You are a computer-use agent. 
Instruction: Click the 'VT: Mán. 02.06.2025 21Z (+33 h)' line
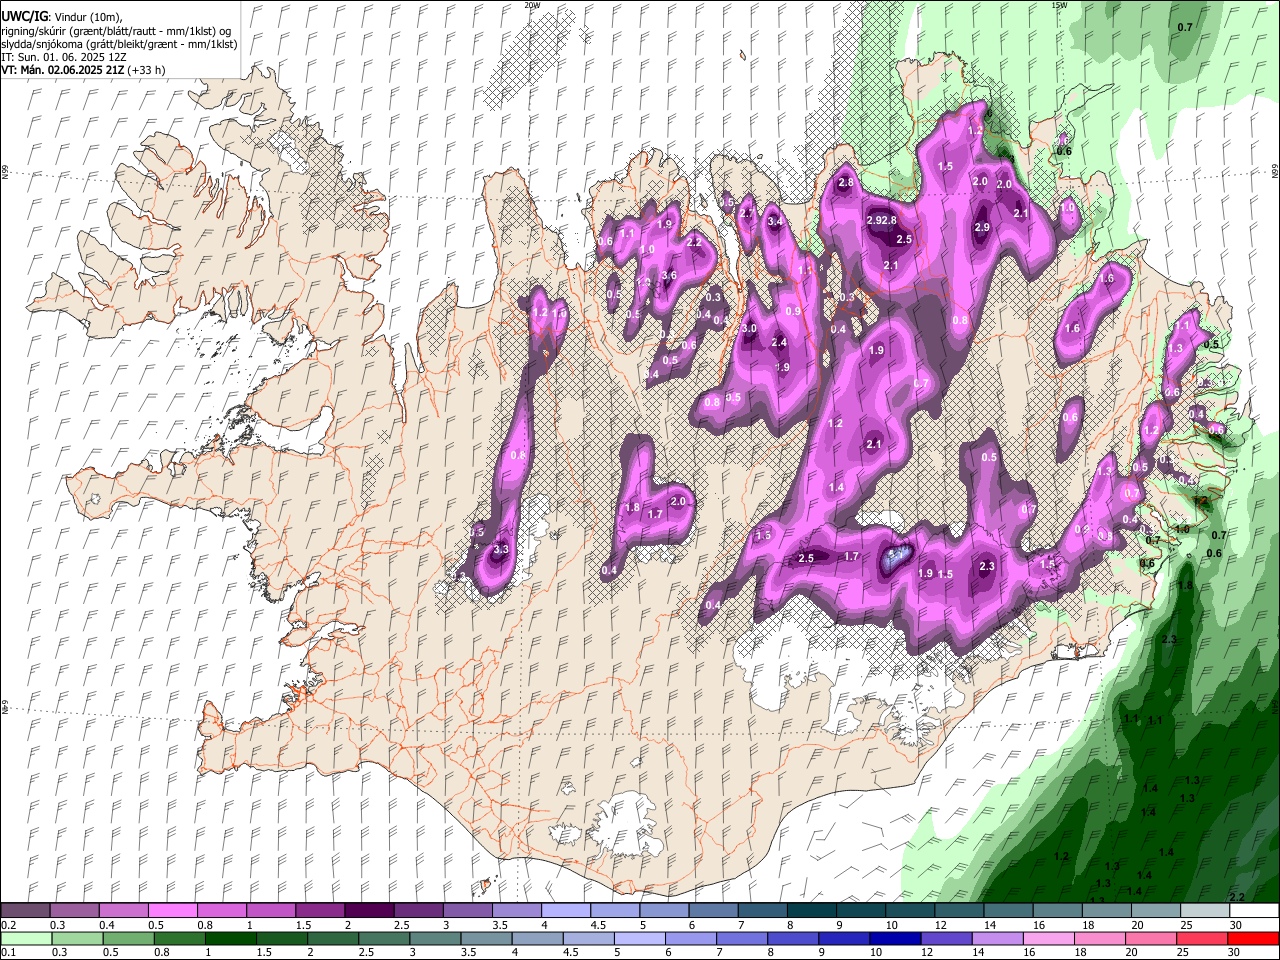[x=83, y=70]
